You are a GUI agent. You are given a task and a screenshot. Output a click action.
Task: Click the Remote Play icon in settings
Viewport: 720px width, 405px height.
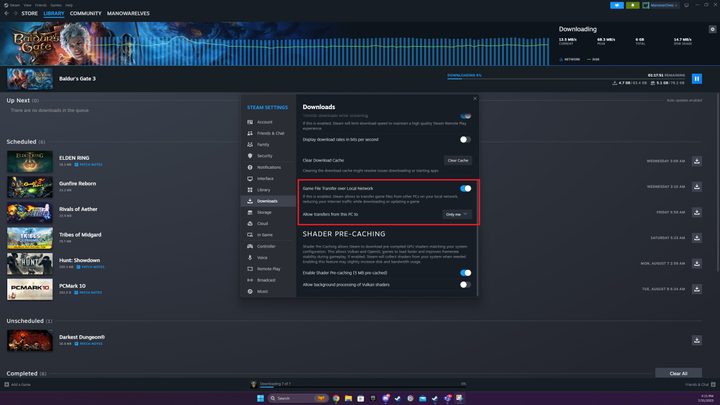(250, 269)
